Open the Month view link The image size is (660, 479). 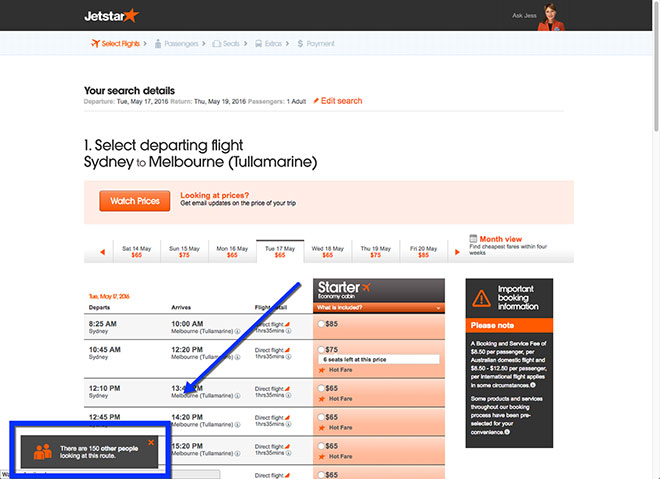coord(500,239)
